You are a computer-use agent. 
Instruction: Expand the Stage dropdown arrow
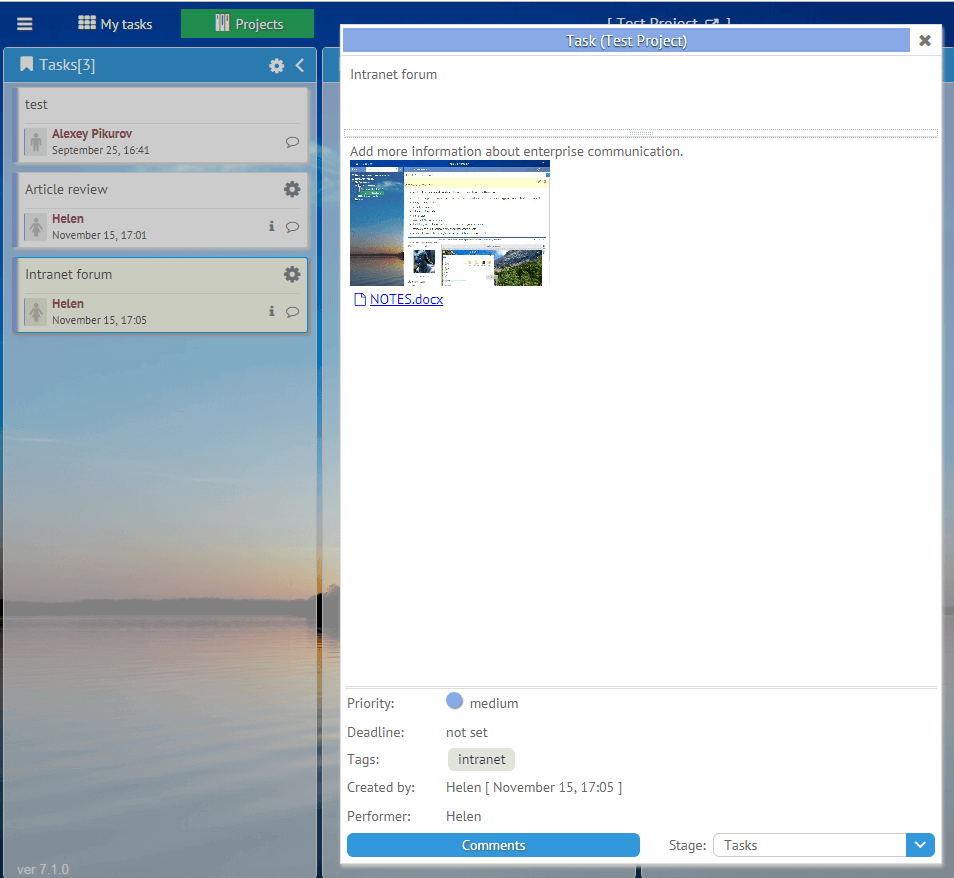(x=920, y=845)
